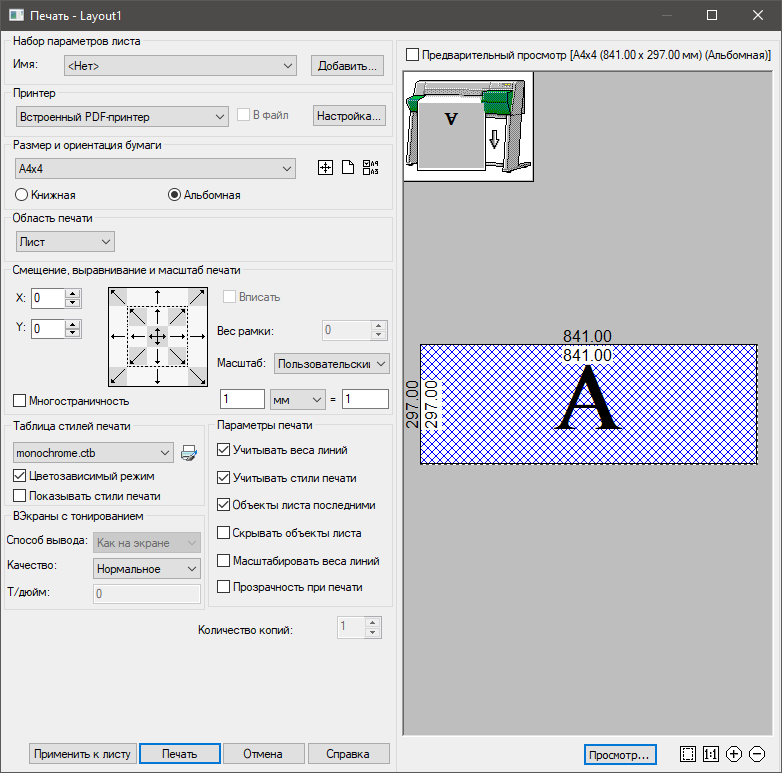This screenshot has height=773, width=782.
Task: Click the crosshair icon beside the A4x4 paper size
Action: pyautogui.click(x=325, y=168)
